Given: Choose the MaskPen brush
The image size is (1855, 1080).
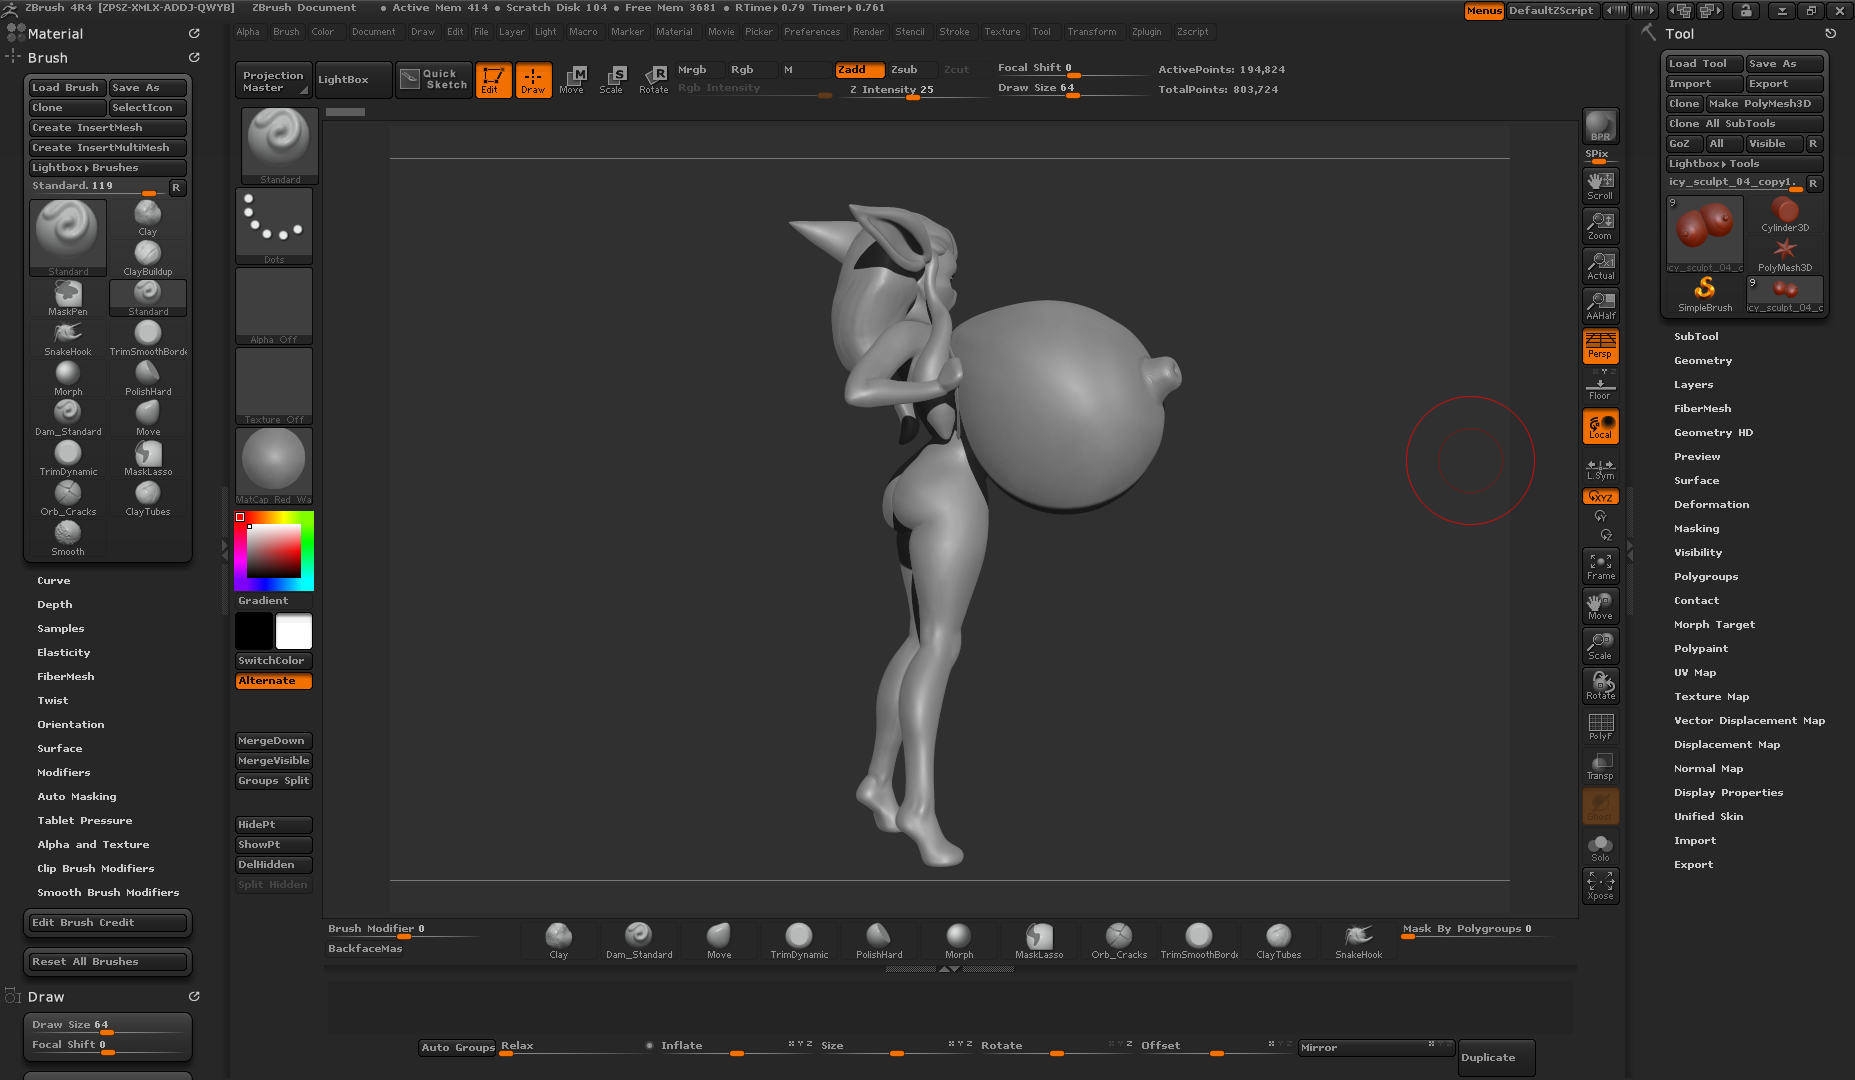Looking at the screenshot, I should pos(68,298).
